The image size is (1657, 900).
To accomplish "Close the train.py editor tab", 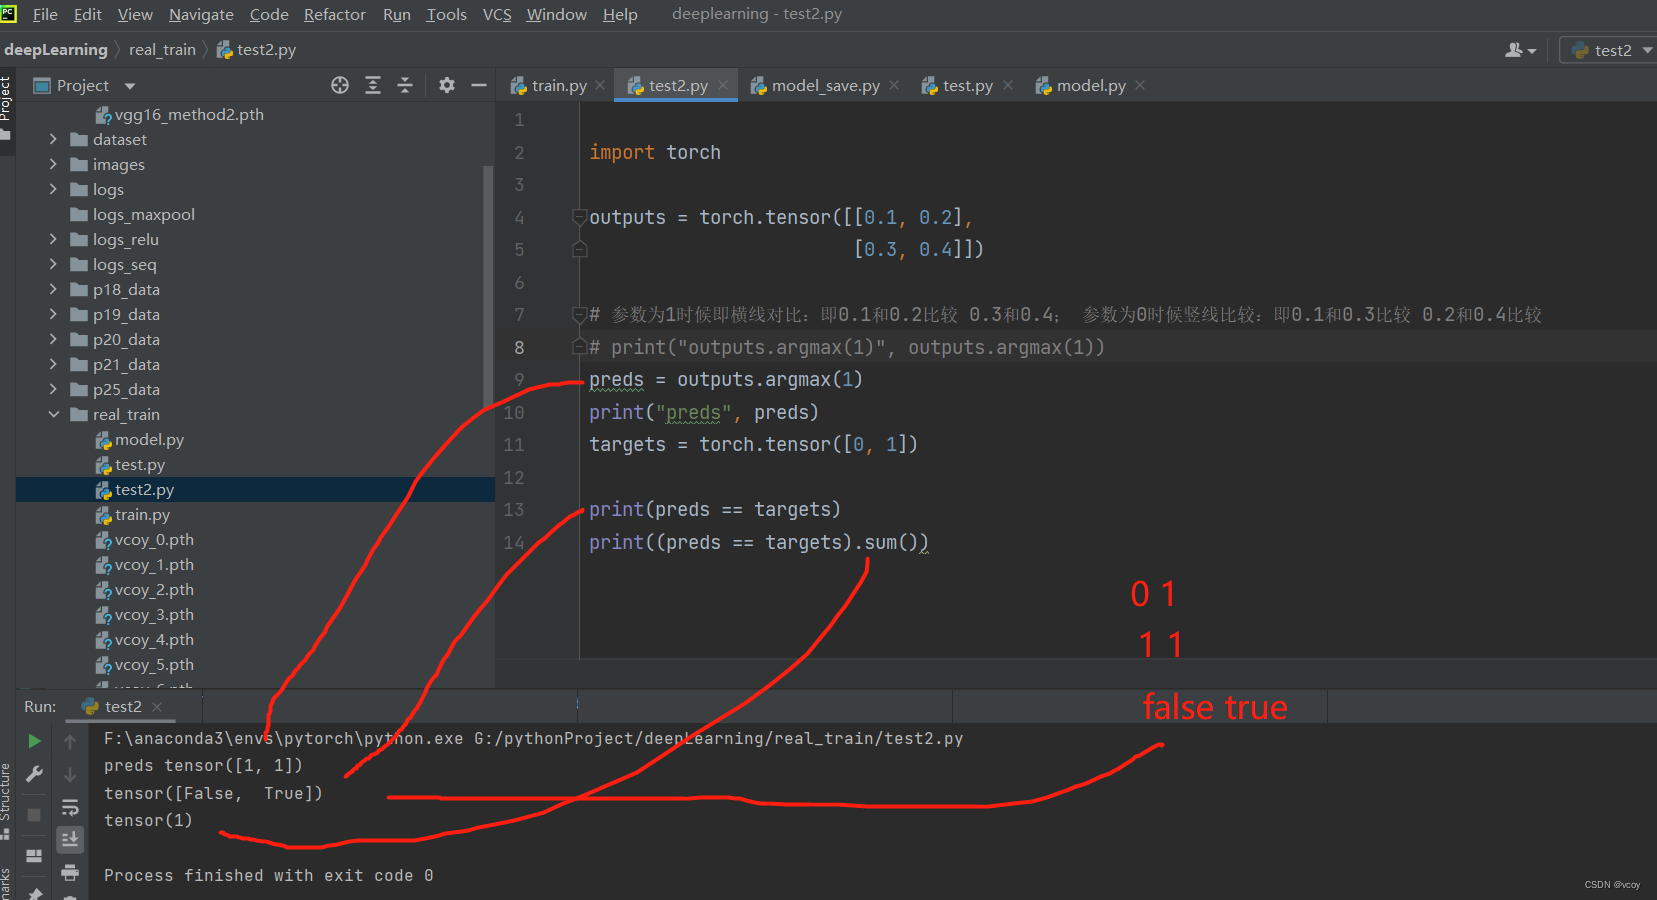I will 600,85.
